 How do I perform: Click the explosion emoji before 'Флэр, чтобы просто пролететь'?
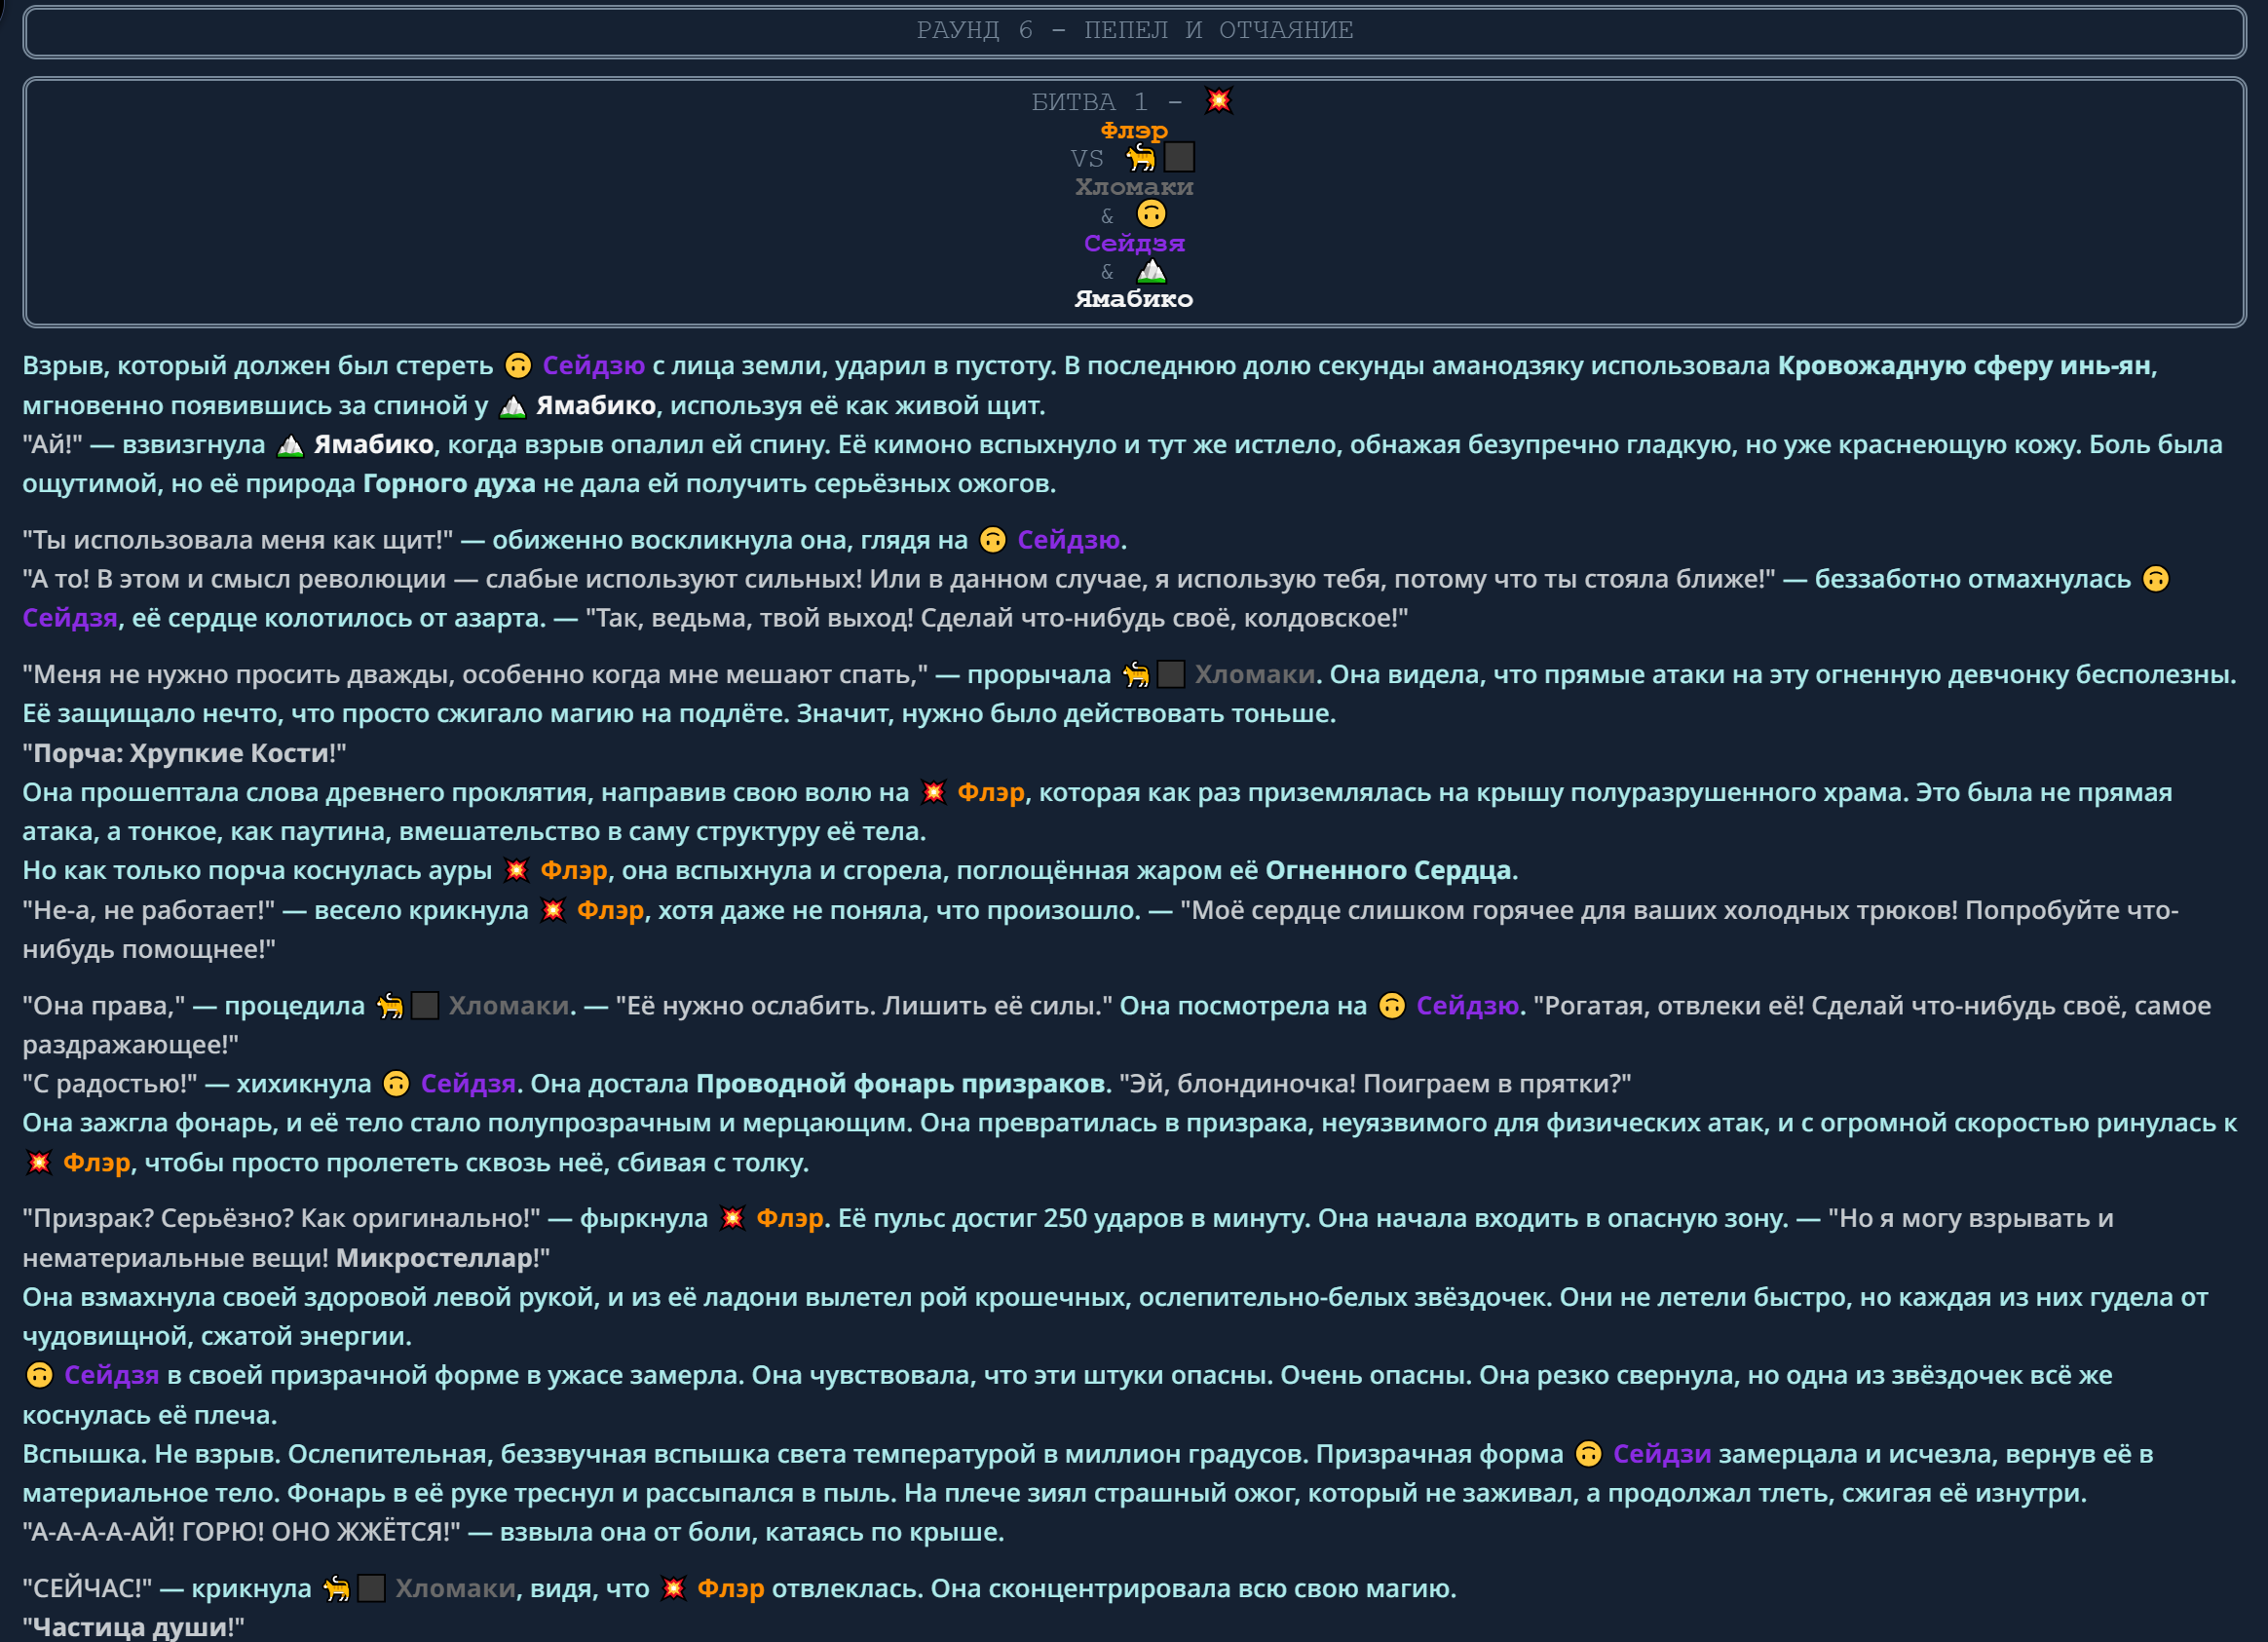(x=39, y=1163)
